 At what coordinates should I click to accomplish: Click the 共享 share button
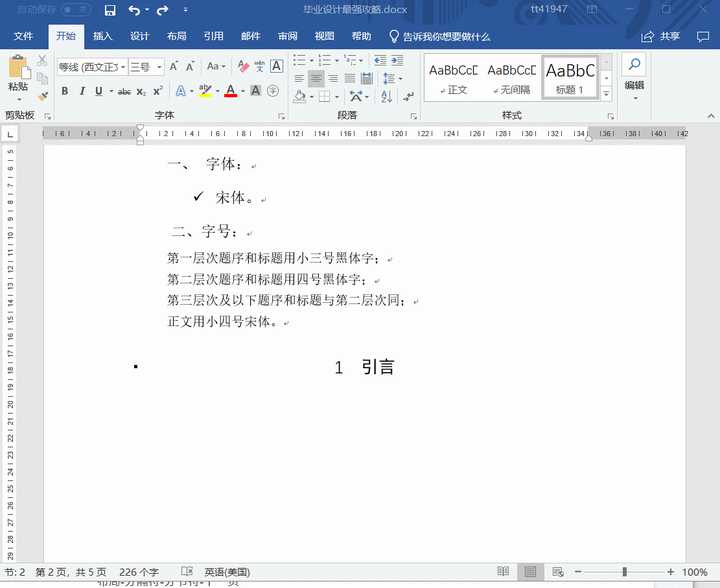pyautogui.click(x=660, y=37)
